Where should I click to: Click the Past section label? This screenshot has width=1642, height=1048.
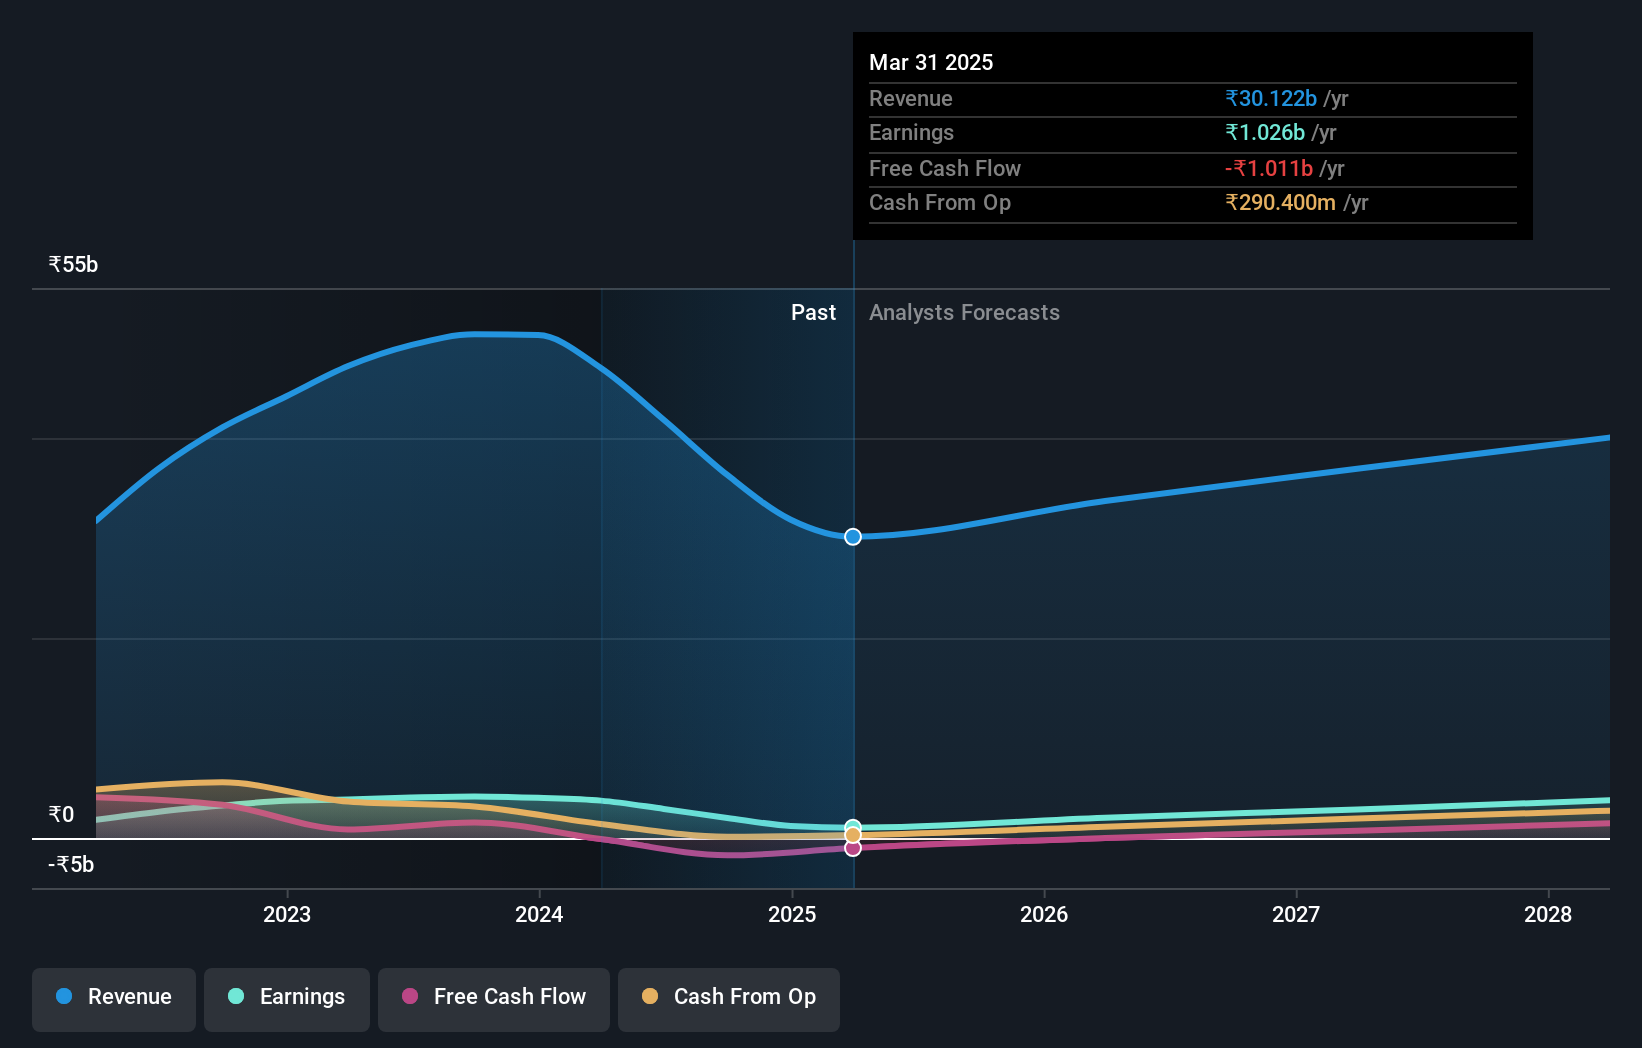click(x=813, y=312)
